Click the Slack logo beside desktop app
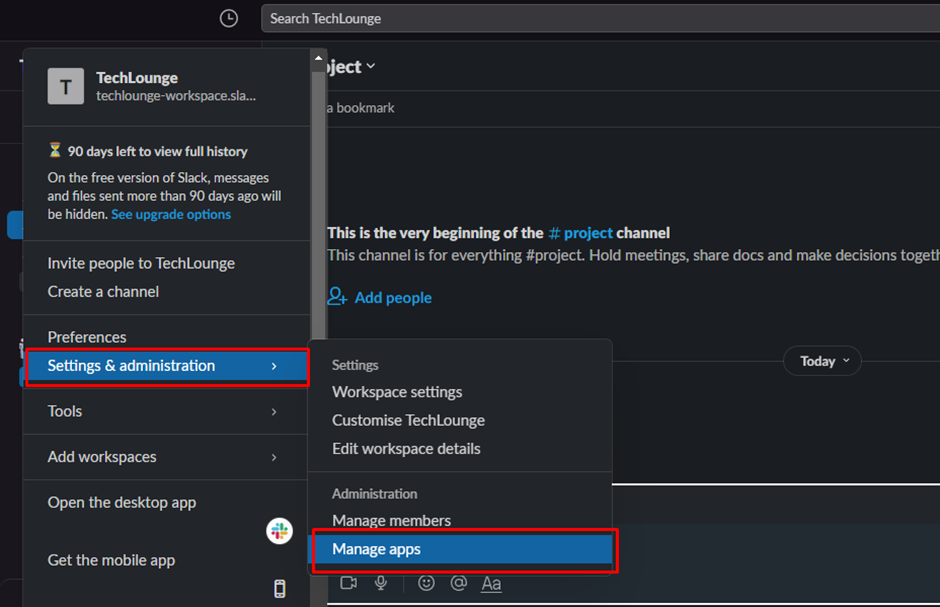 tap(279, 531)
